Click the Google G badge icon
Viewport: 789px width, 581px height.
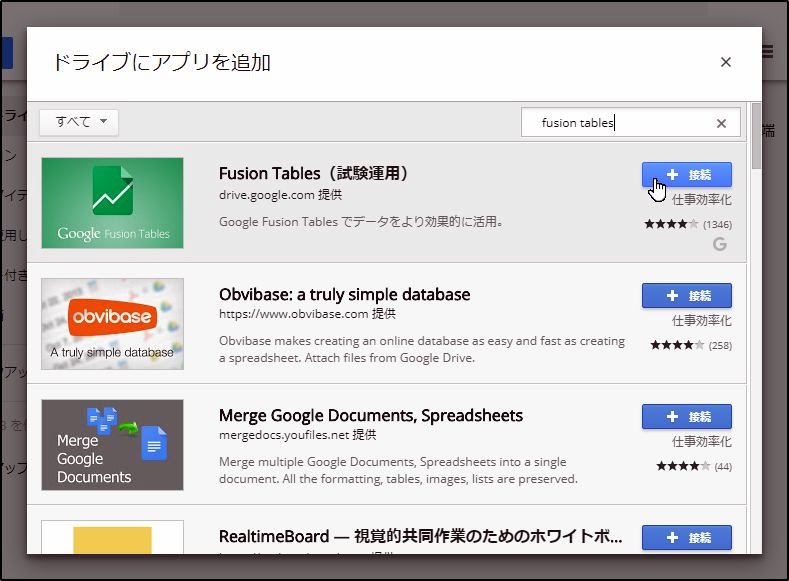click(x=720, y=245)
